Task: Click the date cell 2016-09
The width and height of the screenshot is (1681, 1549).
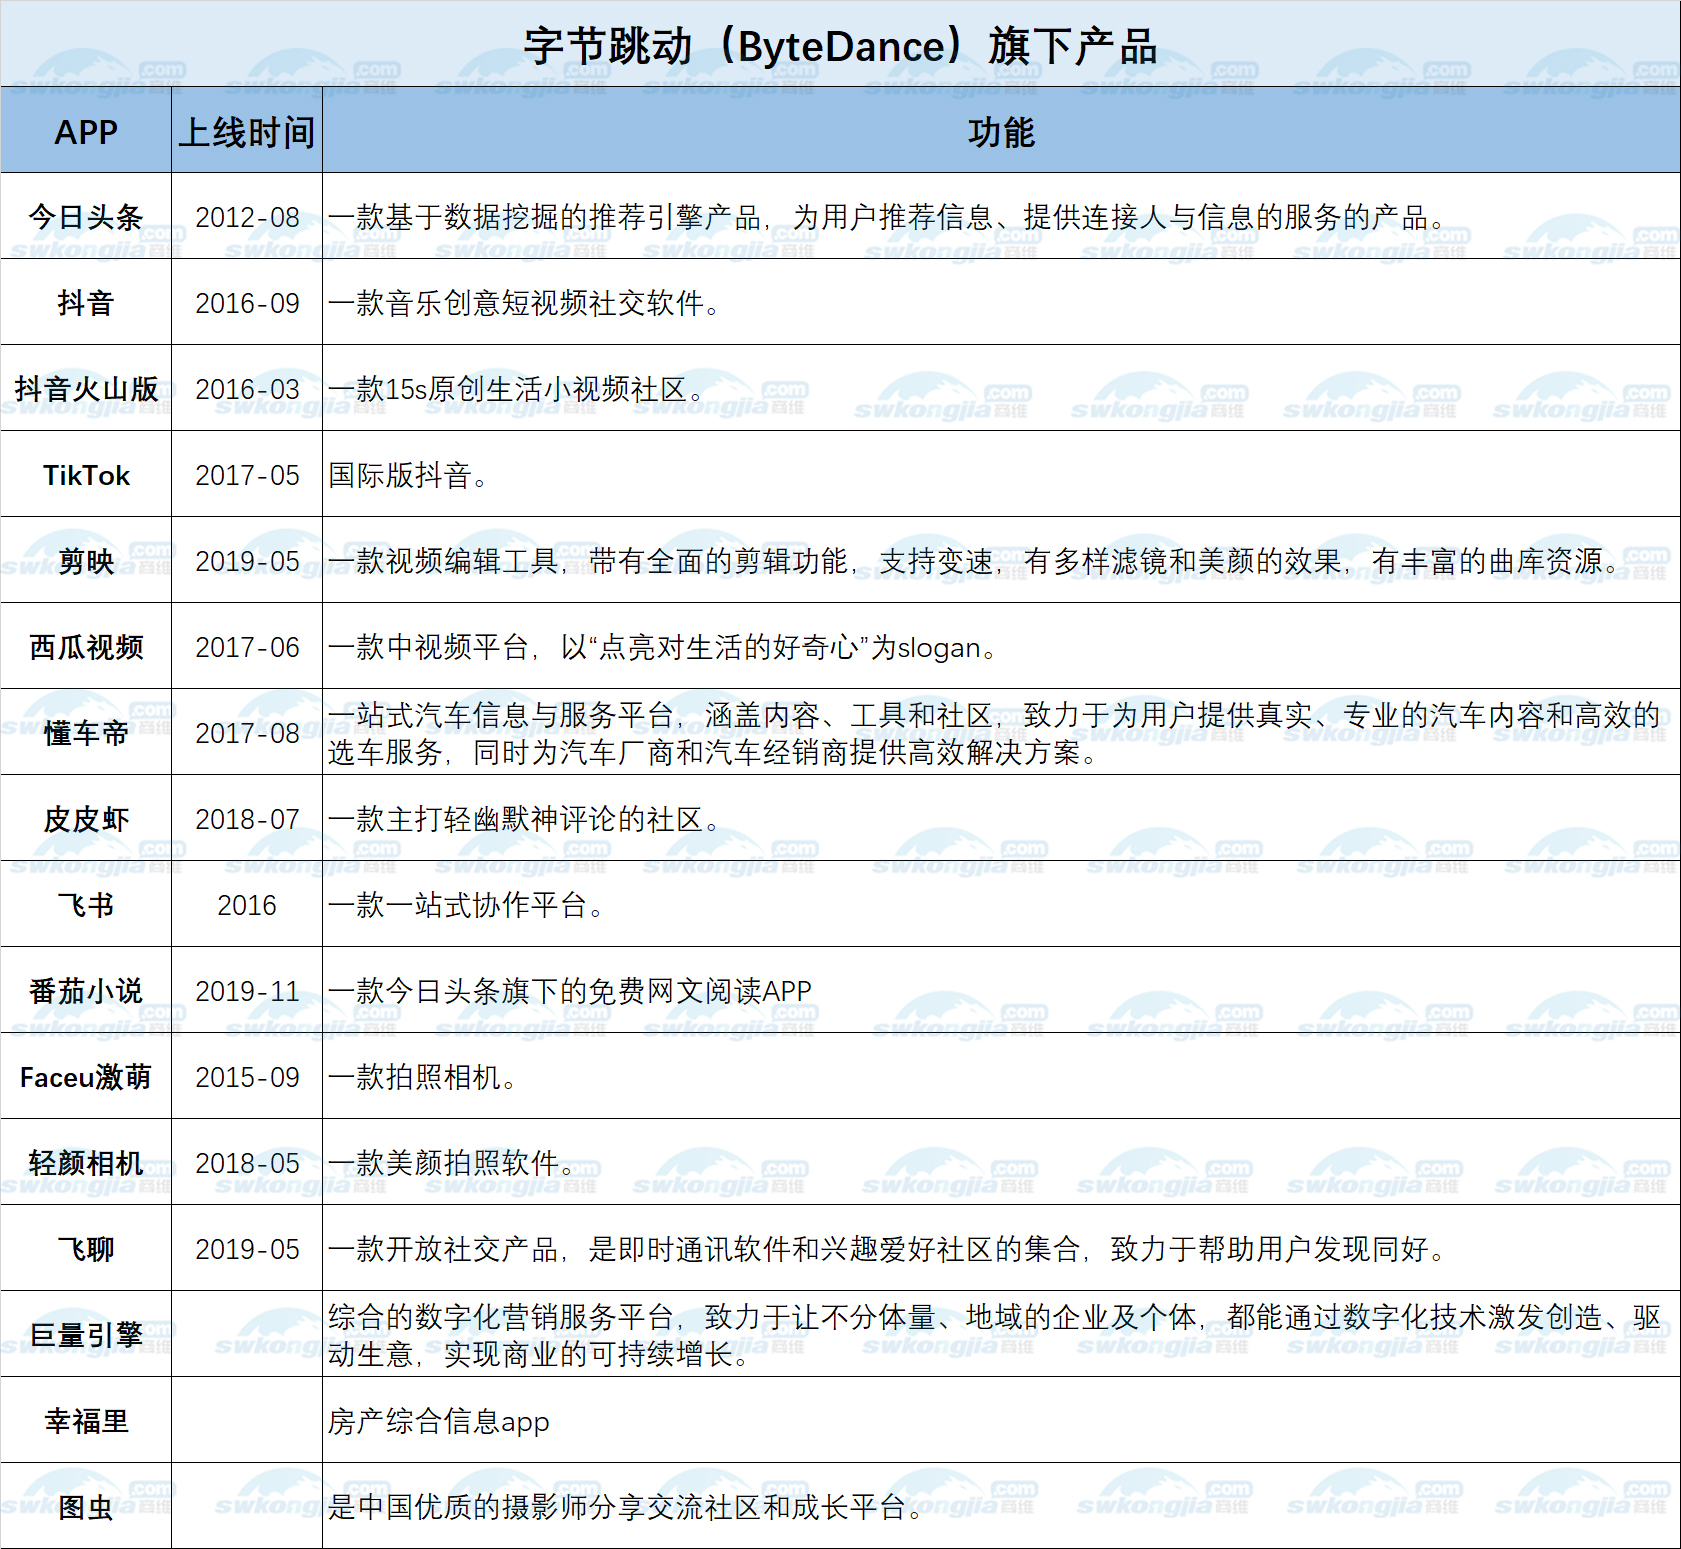Action: pos(247,303)
